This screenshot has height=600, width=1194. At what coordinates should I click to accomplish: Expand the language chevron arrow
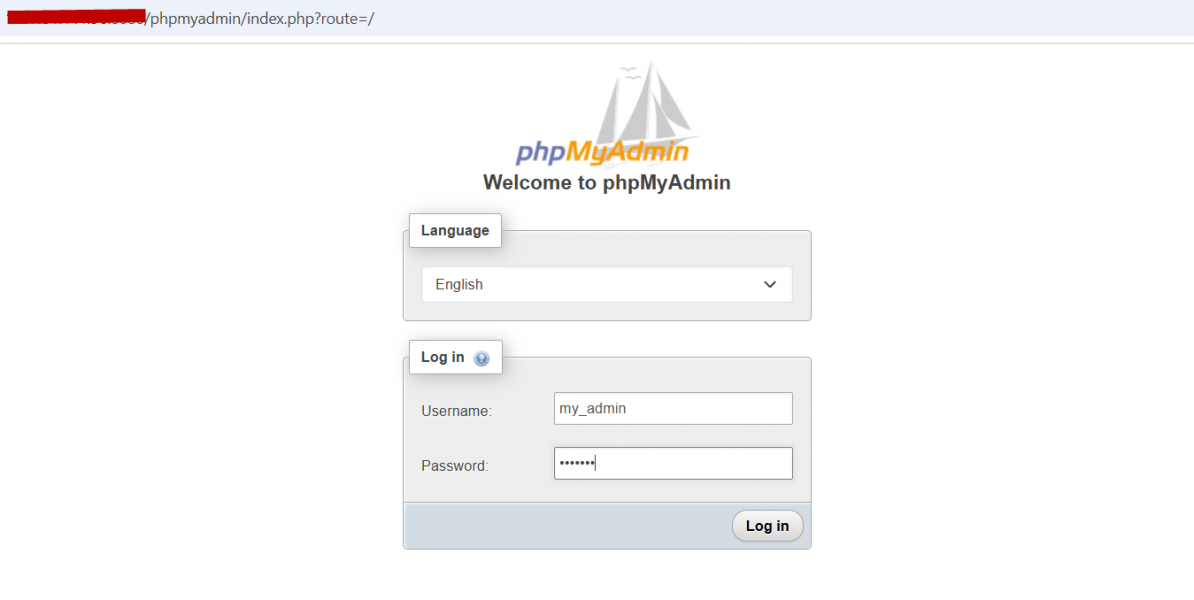tap(770, 285)
